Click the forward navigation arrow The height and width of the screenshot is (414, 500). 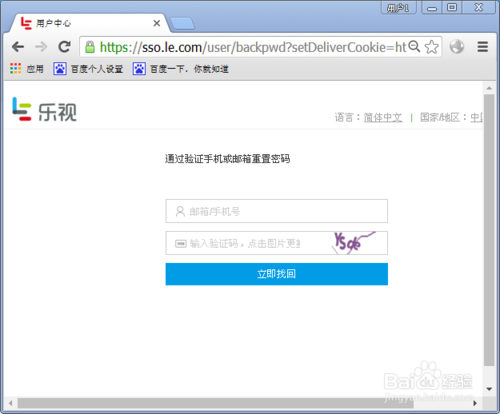[41, 47]
